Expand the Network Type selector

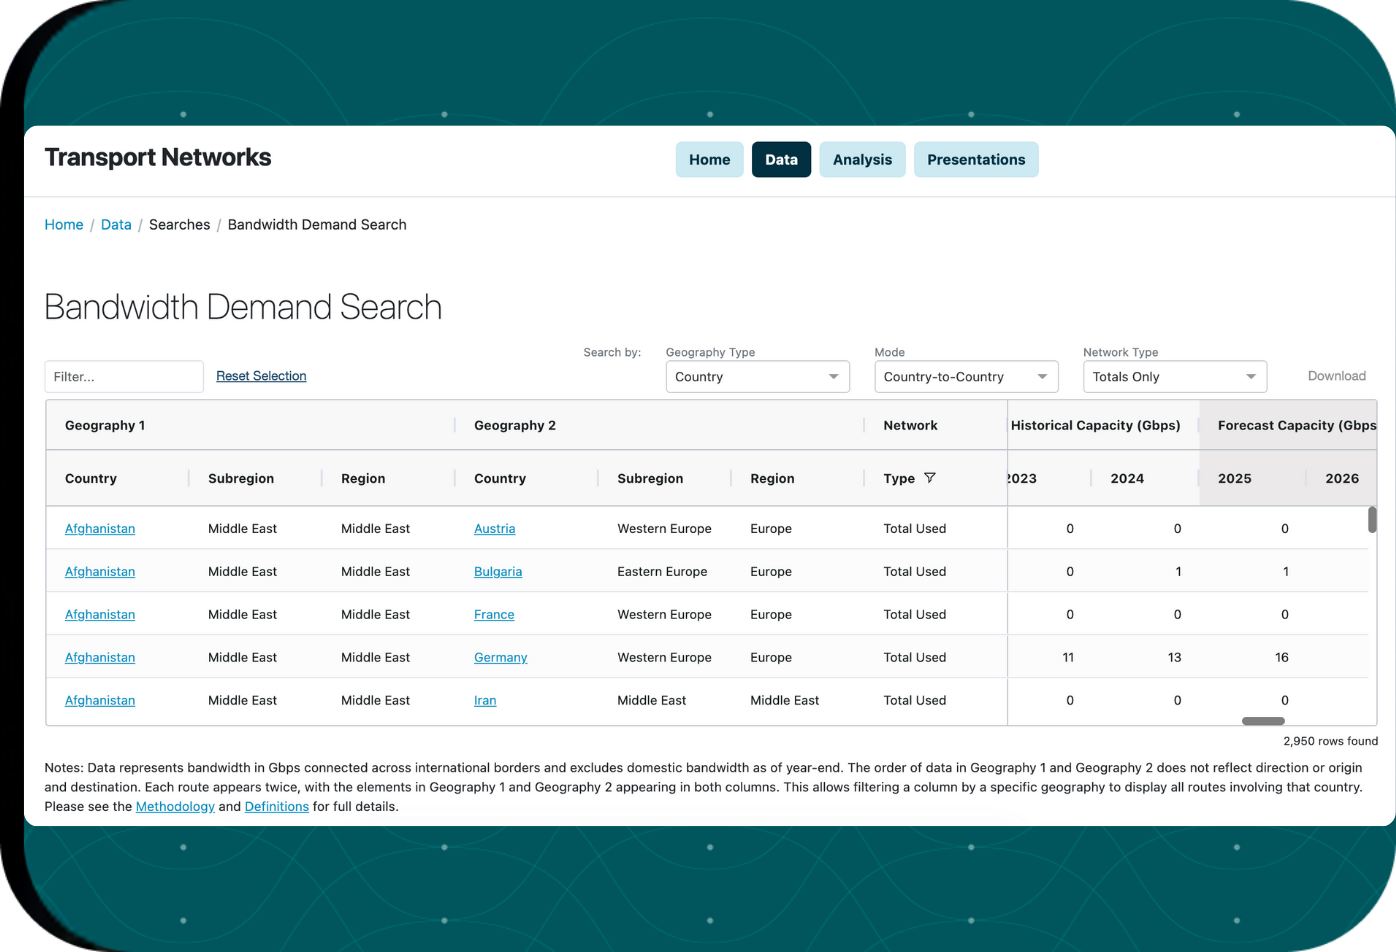click(x=1174, y=376)
